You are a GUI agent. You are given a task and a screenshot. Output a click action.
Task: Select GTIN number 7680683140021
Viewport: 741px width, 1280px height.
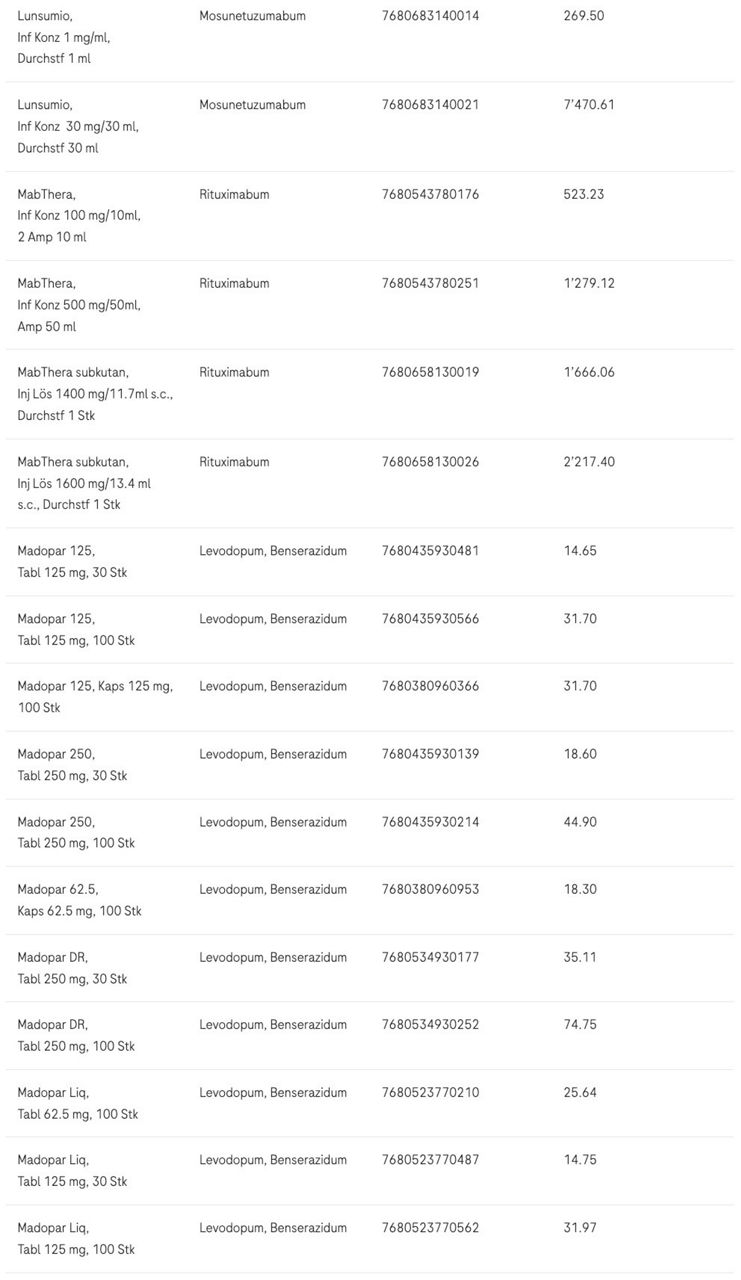(430, 105)
